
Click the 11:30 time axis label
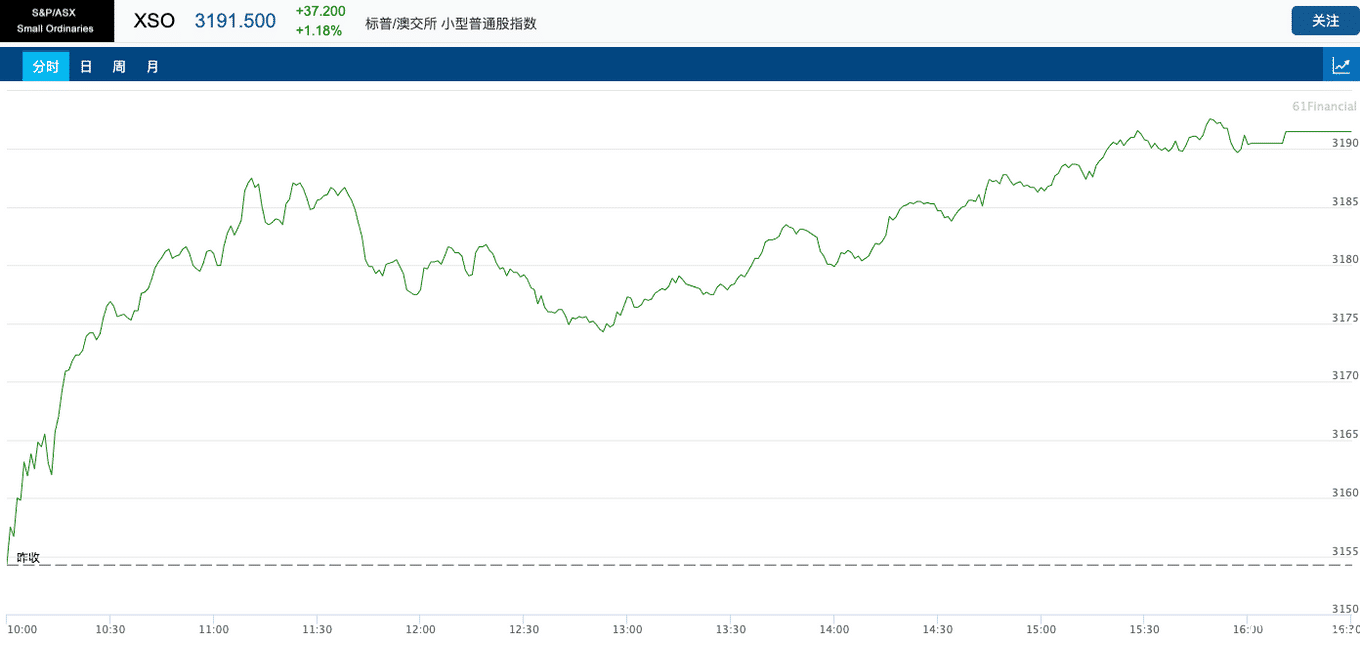pos(317,629)
